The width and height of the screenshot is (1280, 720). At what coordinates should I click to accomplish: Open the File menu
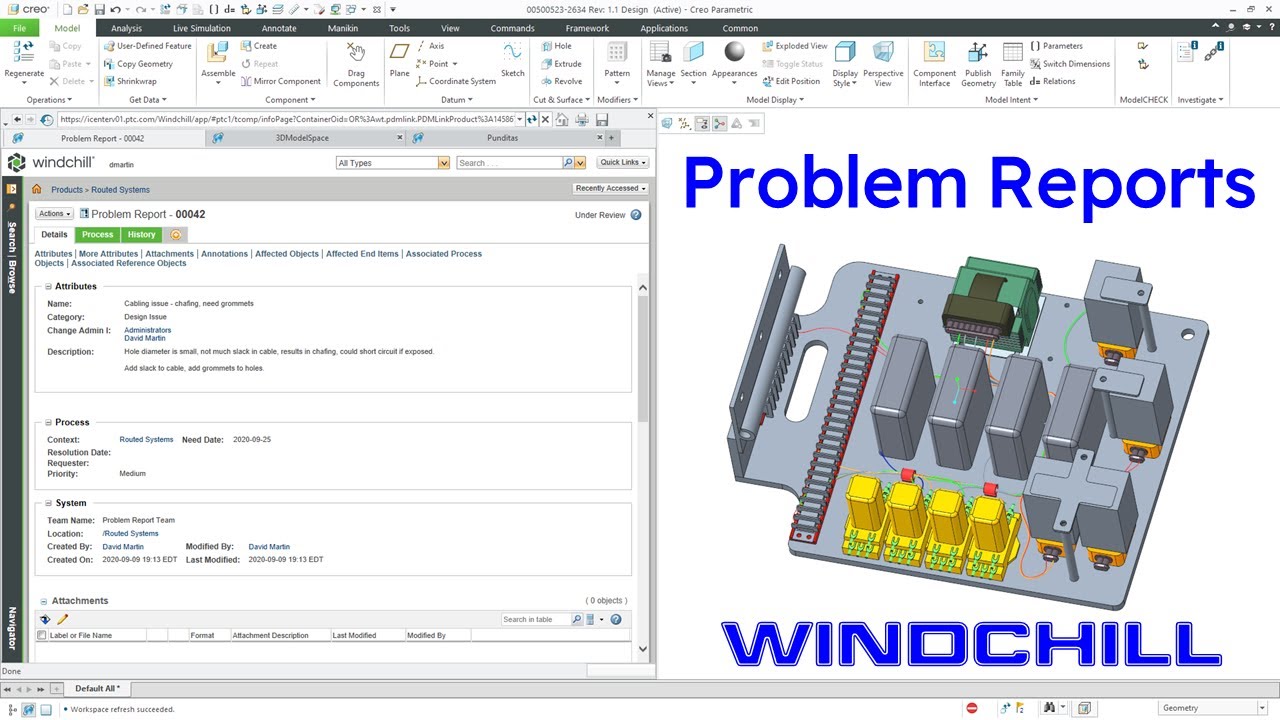(20, 28)
